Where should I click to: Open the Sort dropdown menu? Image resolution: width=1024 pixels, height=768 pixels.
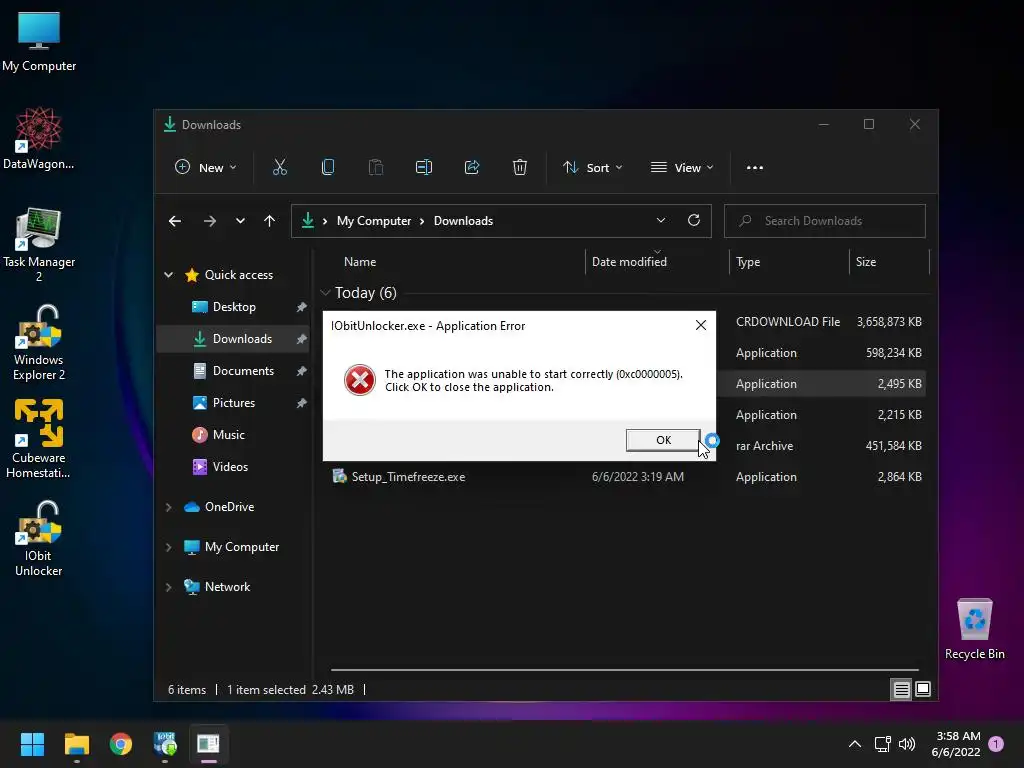(593, 168)
